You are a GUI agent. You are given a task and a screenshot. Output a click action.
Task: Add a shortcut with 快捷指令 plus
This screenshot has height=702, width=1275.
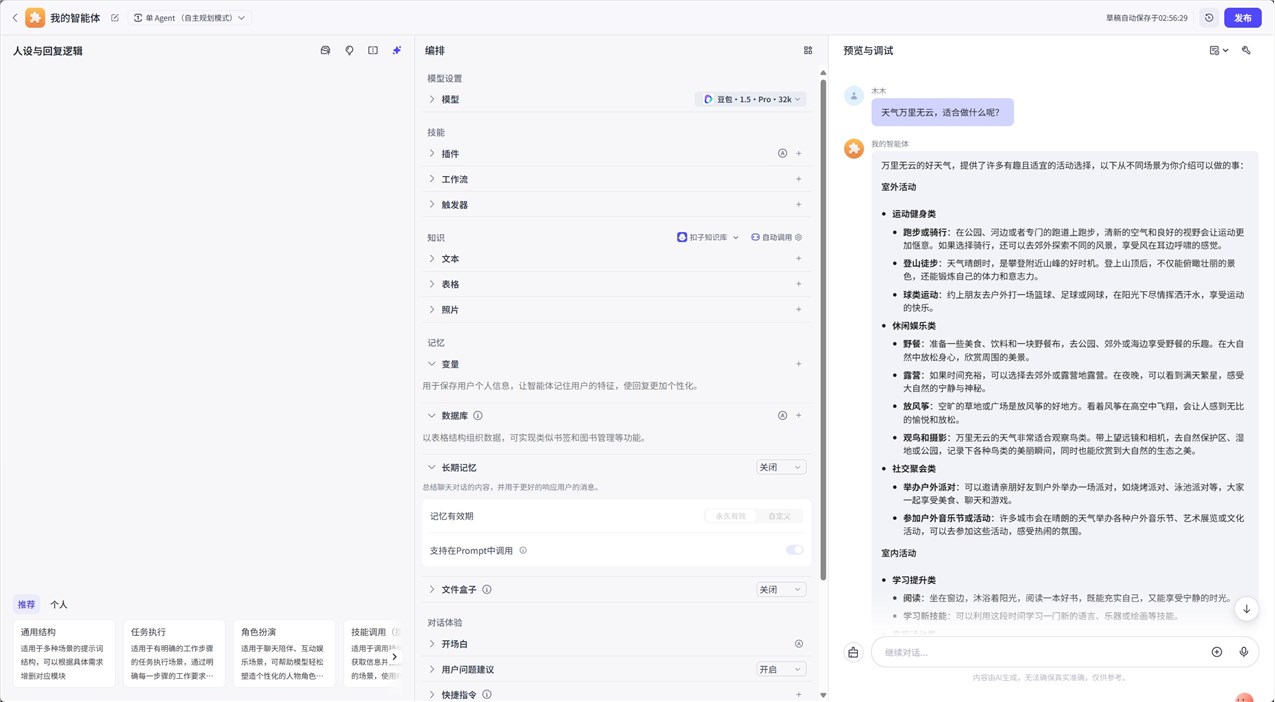tap(799, 694)
